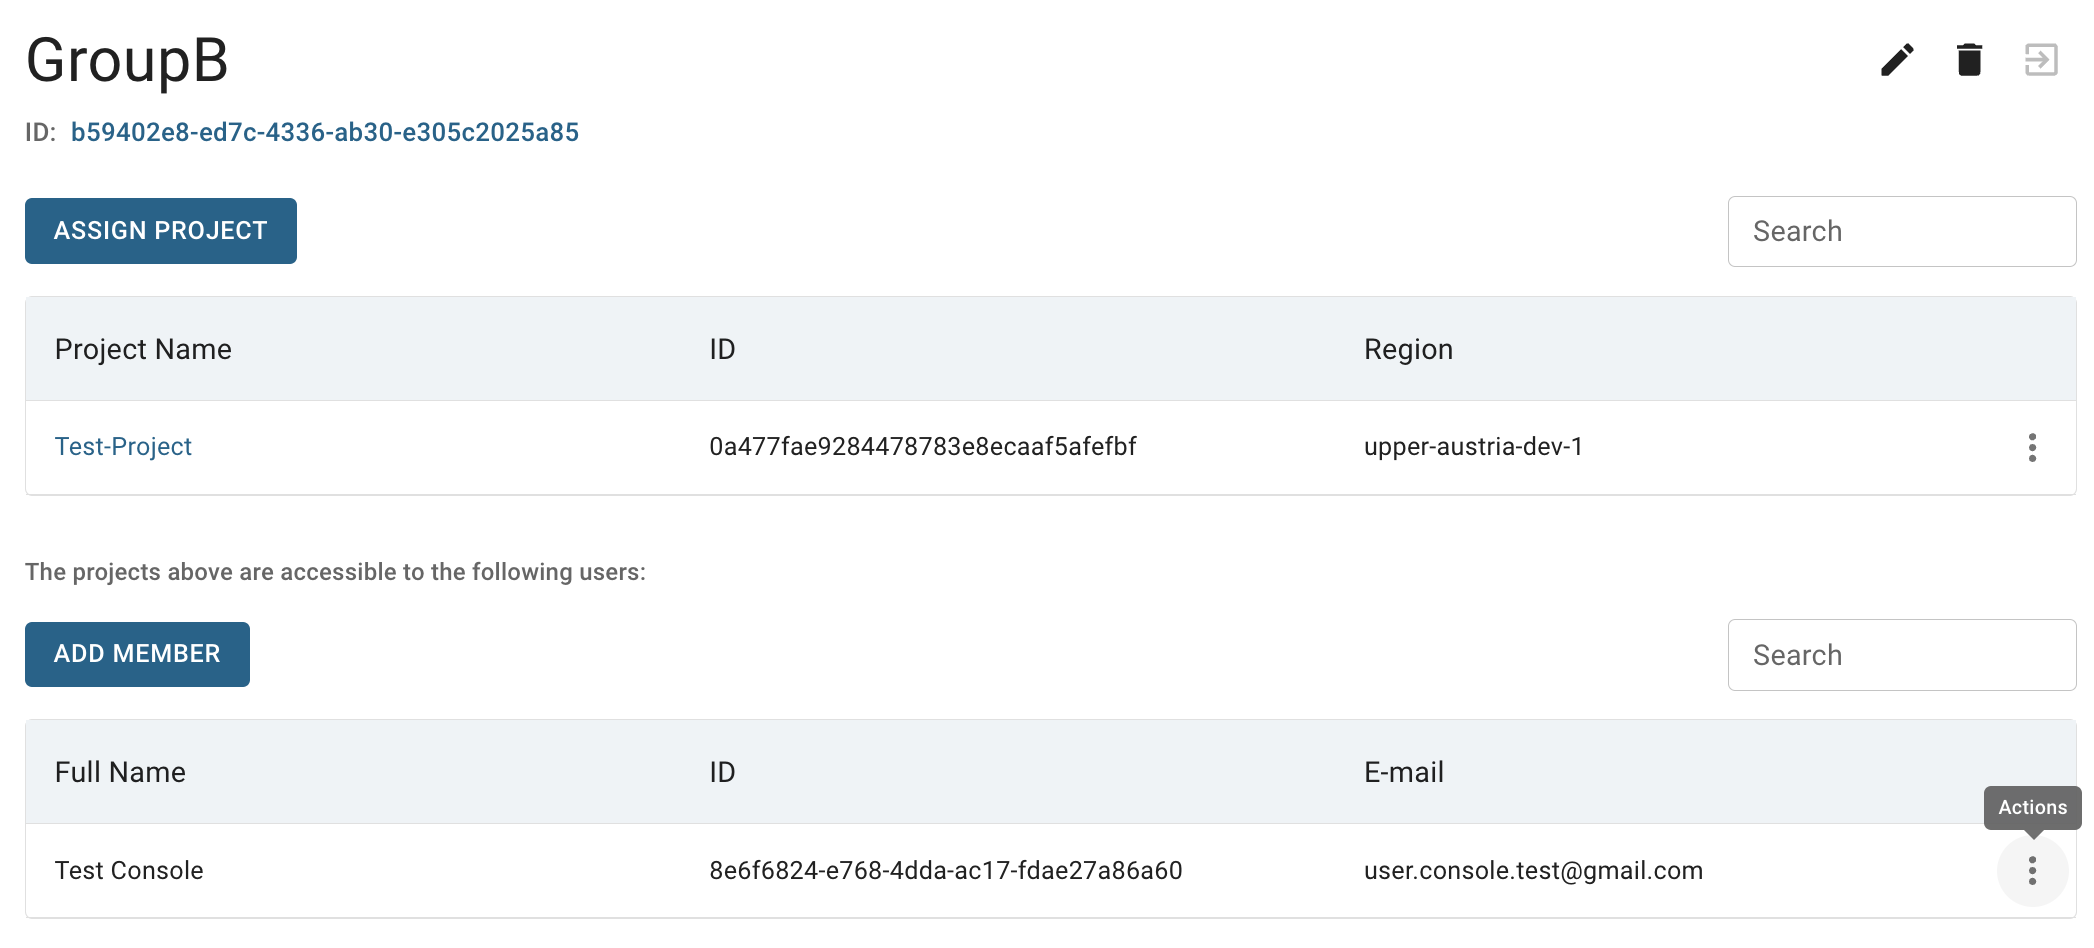
Task: Click the projects table ID column header
Action: pos(722,349)
